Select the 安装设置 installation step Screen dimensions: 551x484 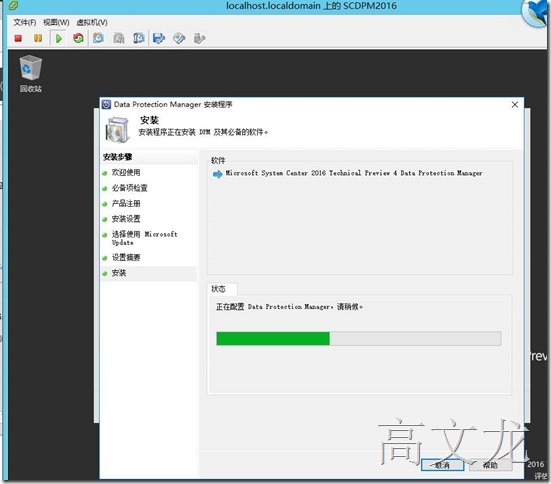tap(126, 219)
